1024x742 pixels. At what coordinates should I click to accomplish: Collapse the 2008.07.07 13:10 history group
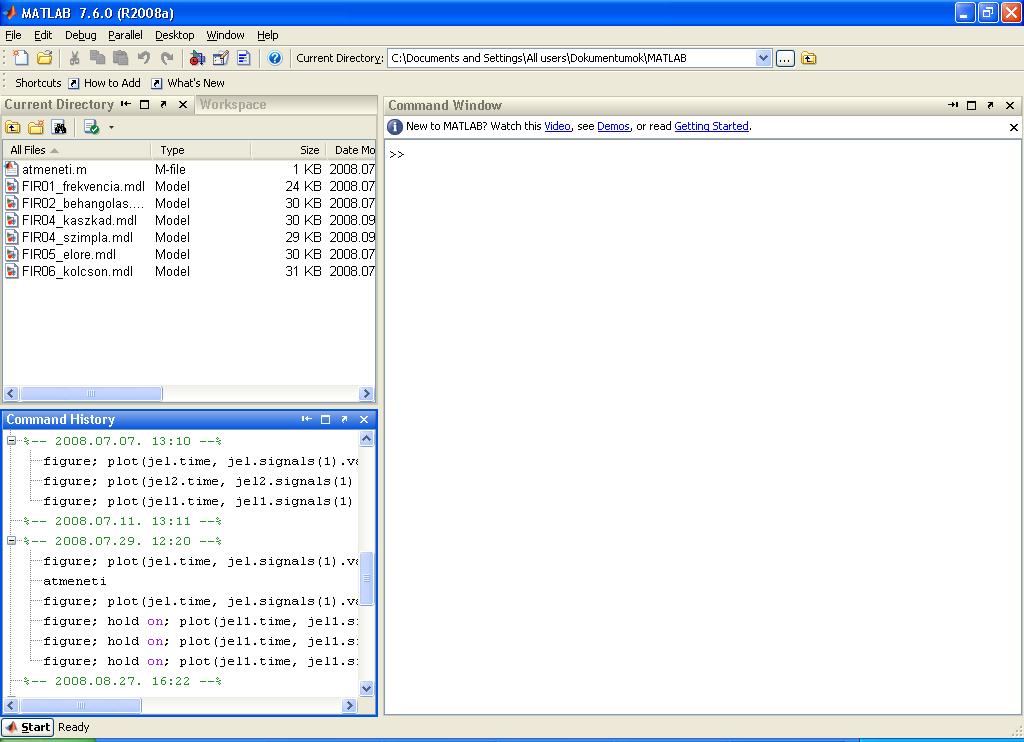11,441
